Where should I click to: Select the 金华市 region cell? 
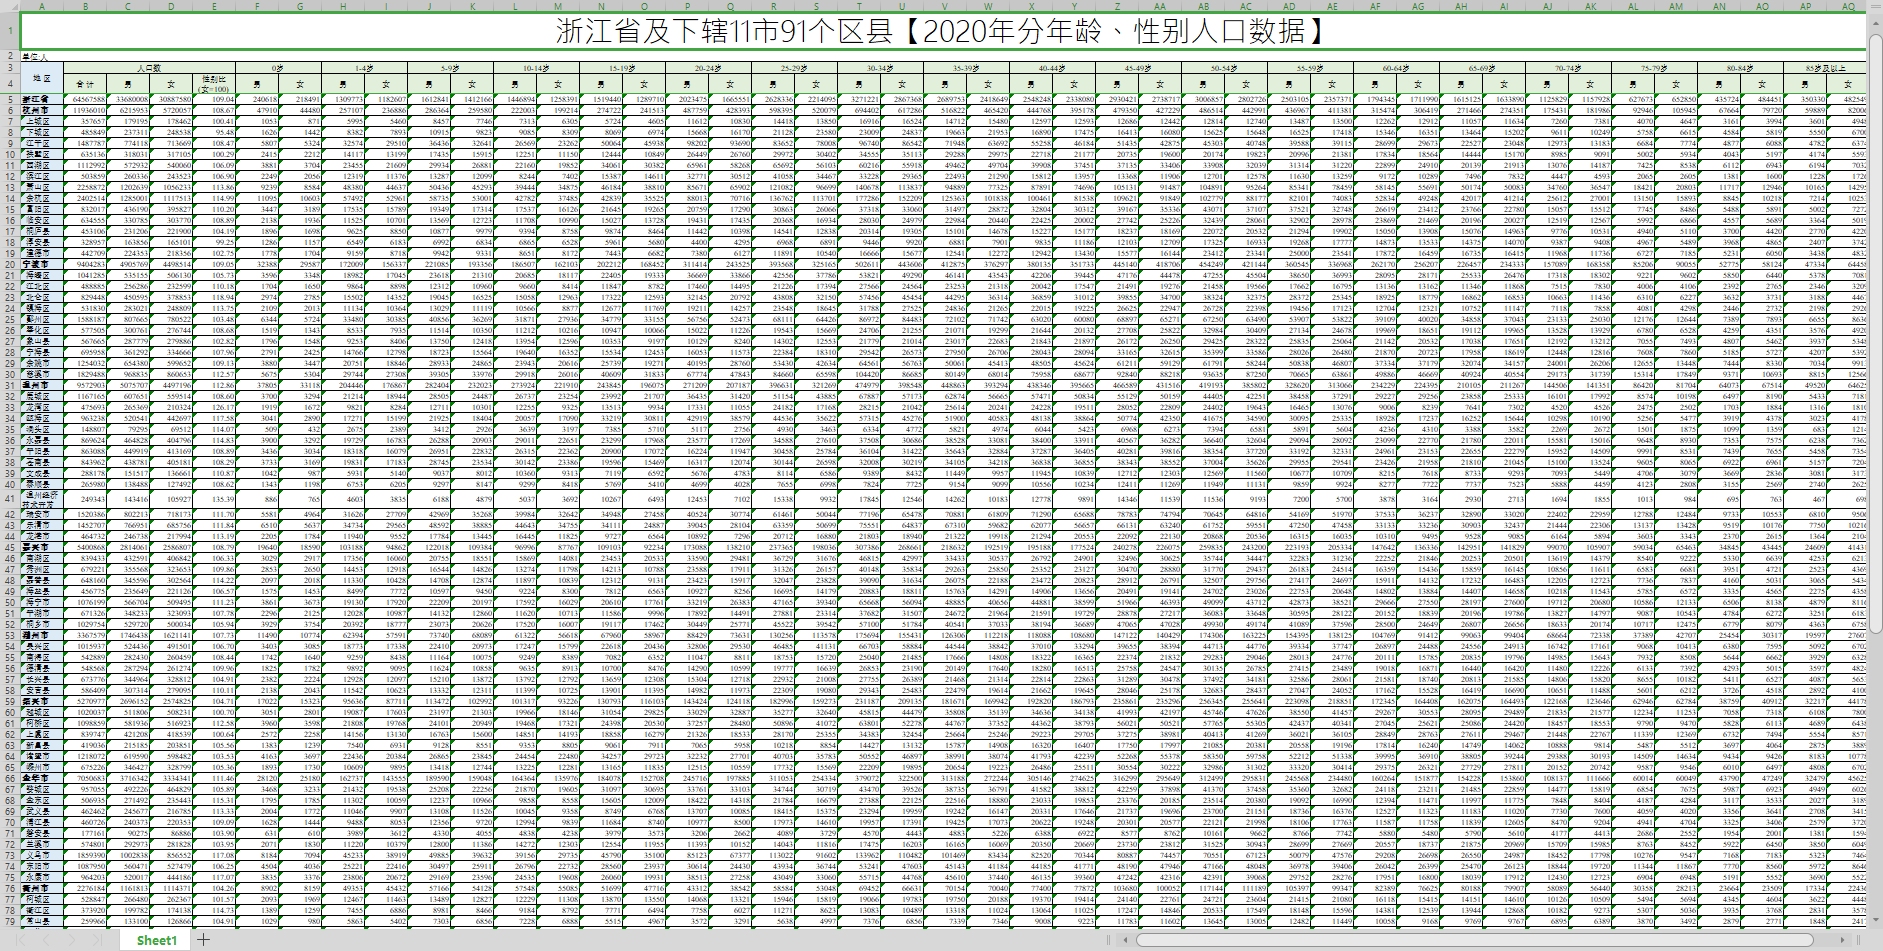pos(41,777)
